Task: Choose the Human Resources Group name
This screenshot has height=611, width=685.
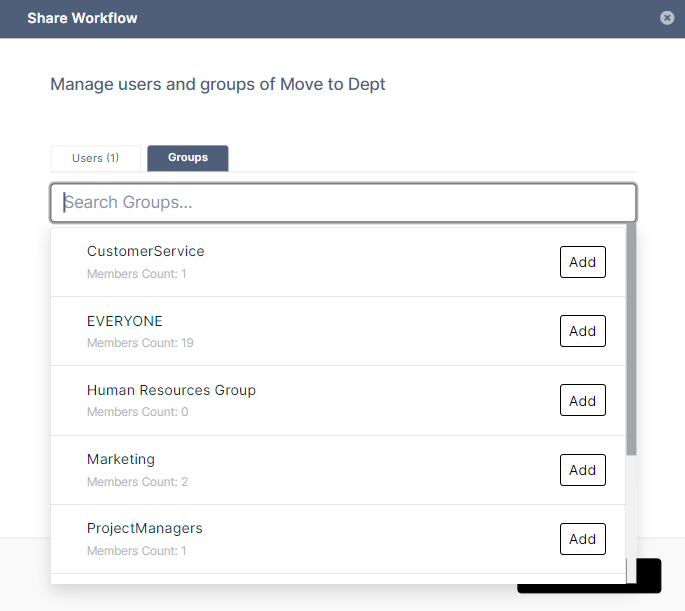Action: point(171,390)
